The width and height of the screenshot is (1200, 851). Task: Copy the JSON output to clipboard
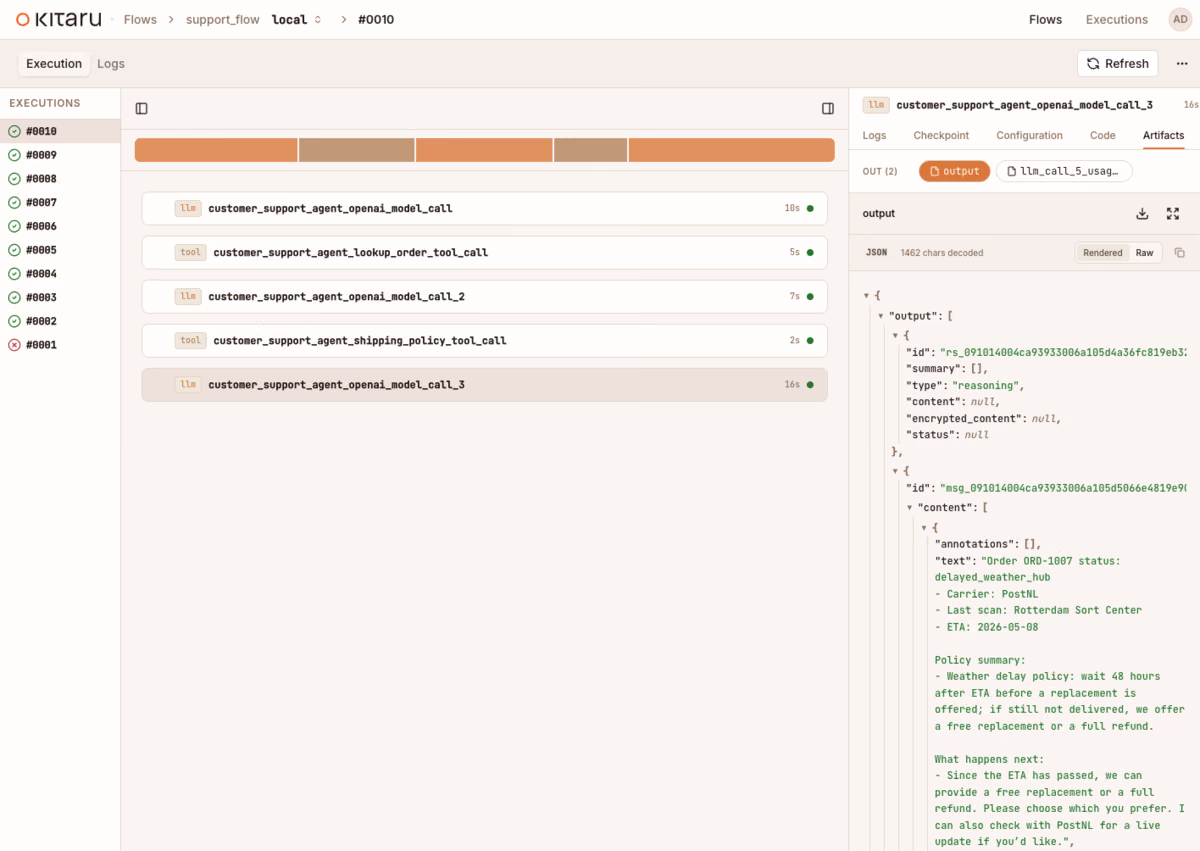(x=1179, y=253)
